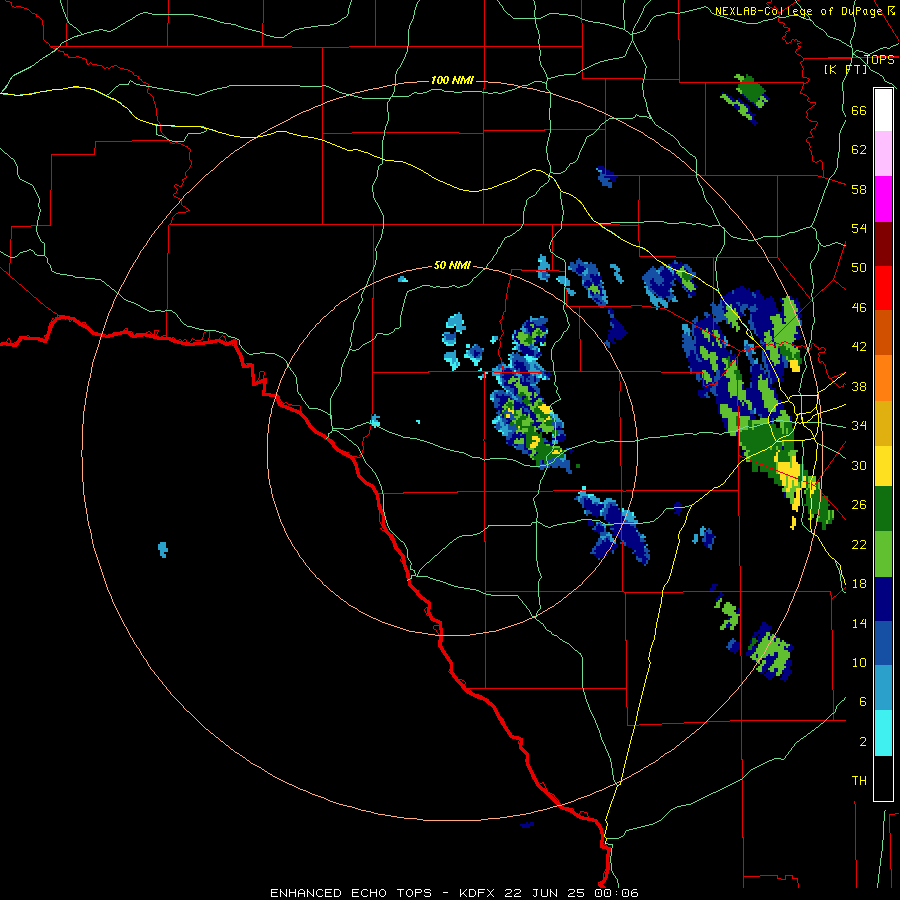Click the [K FT] units label
Screen dimensions: 900x900
845,70
